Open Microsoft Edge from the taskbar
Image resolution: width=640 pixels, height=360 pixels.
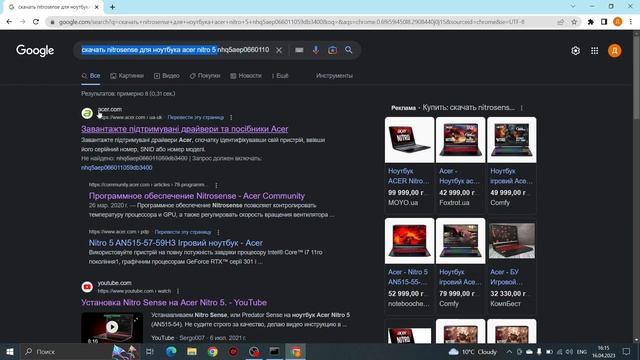pyautogui.click(x=171, y=351)
